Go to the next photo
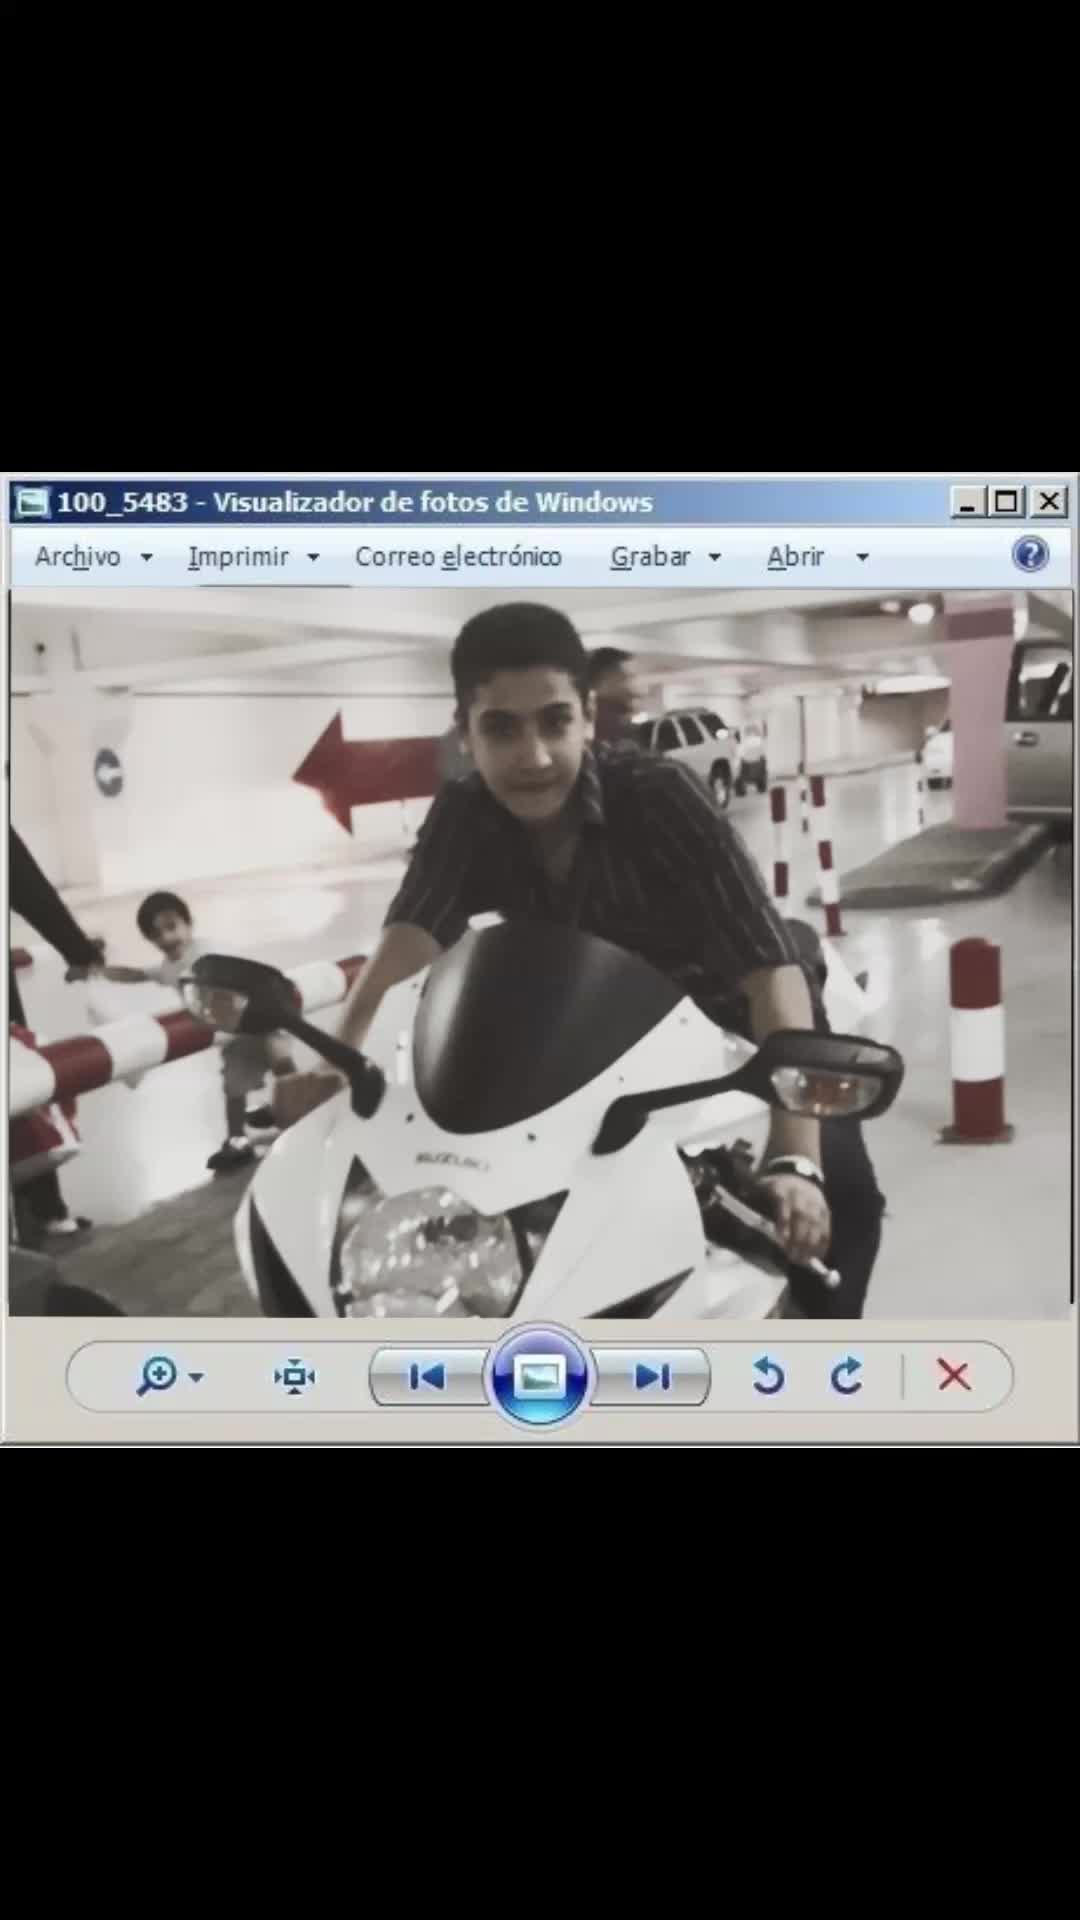1080x1920 pixels. 653,1377
